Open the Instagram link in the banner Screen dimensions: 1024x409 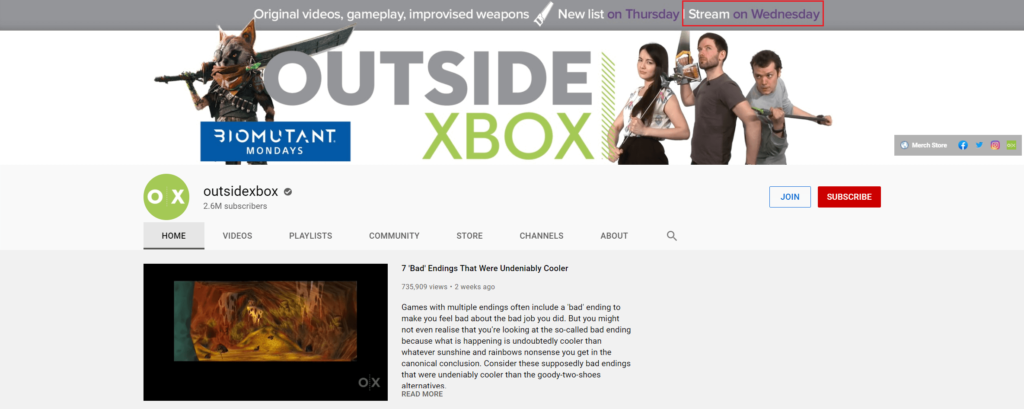click(995, 145)
